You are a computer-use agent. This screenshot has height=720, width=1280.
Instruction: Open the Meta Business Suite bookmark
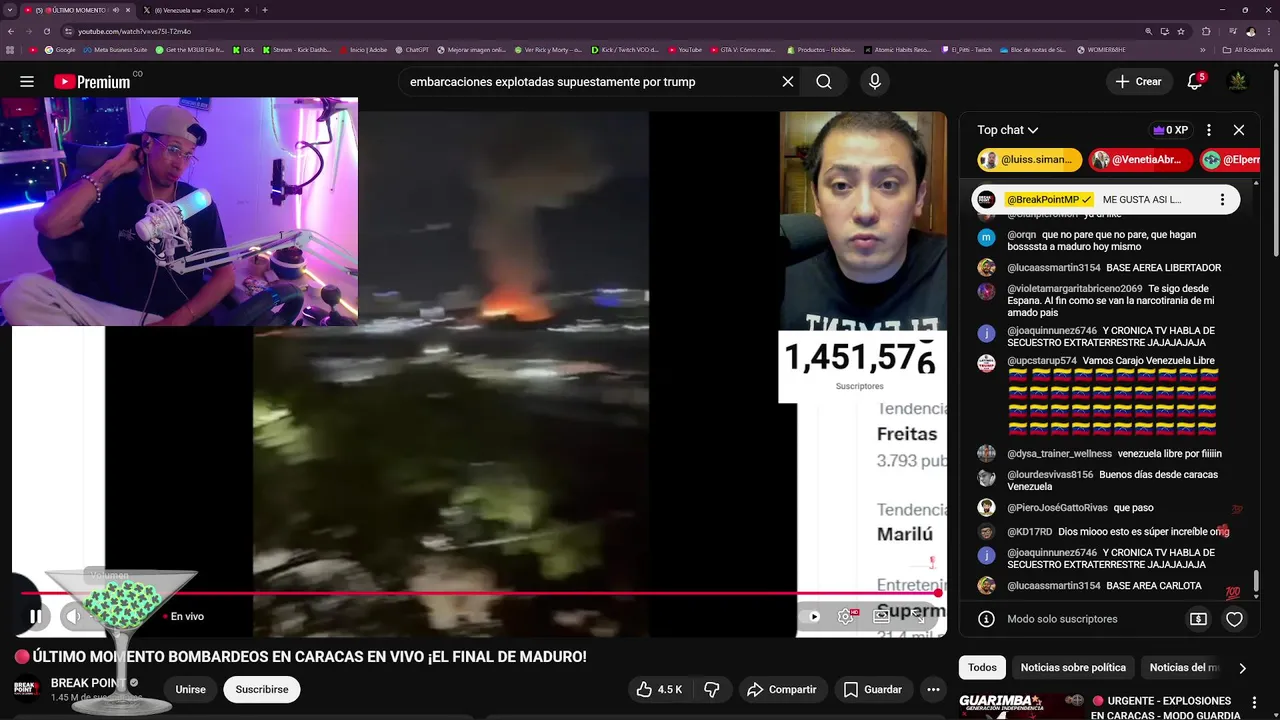115,49
